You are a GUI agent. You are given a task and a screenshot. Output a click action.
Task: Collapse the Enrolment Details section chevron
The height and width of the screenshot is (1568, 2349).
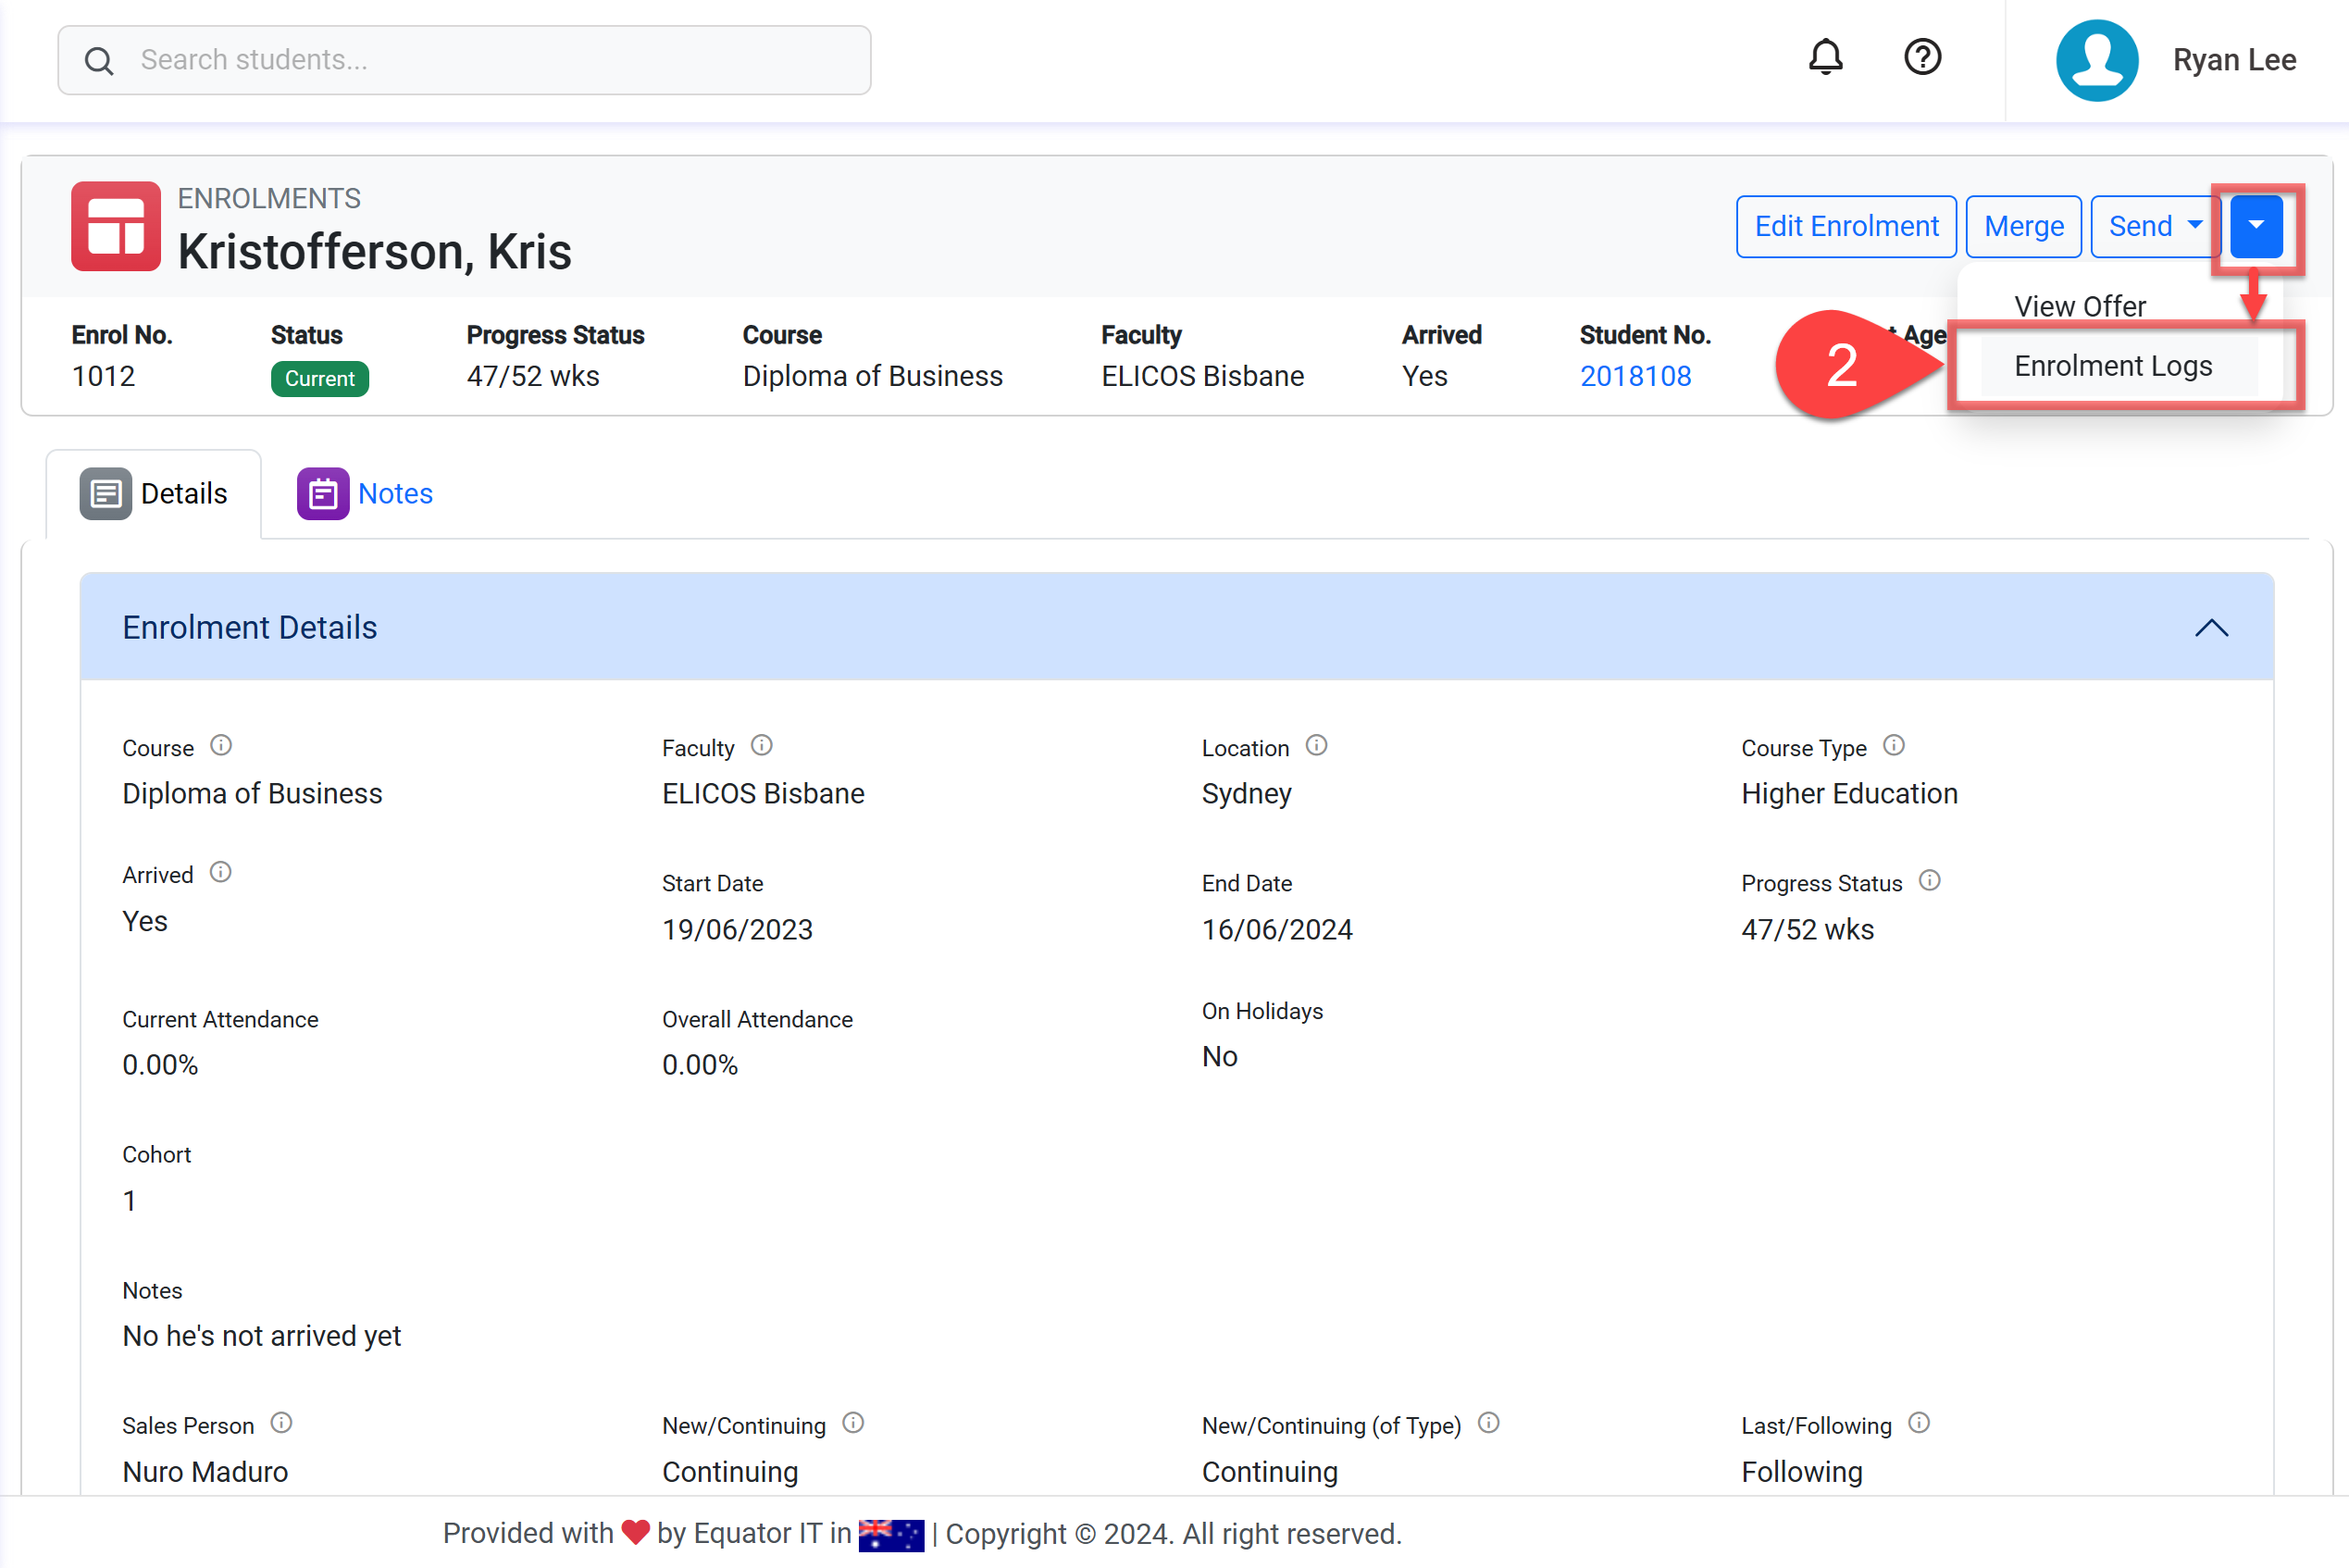coord(2211,628)
